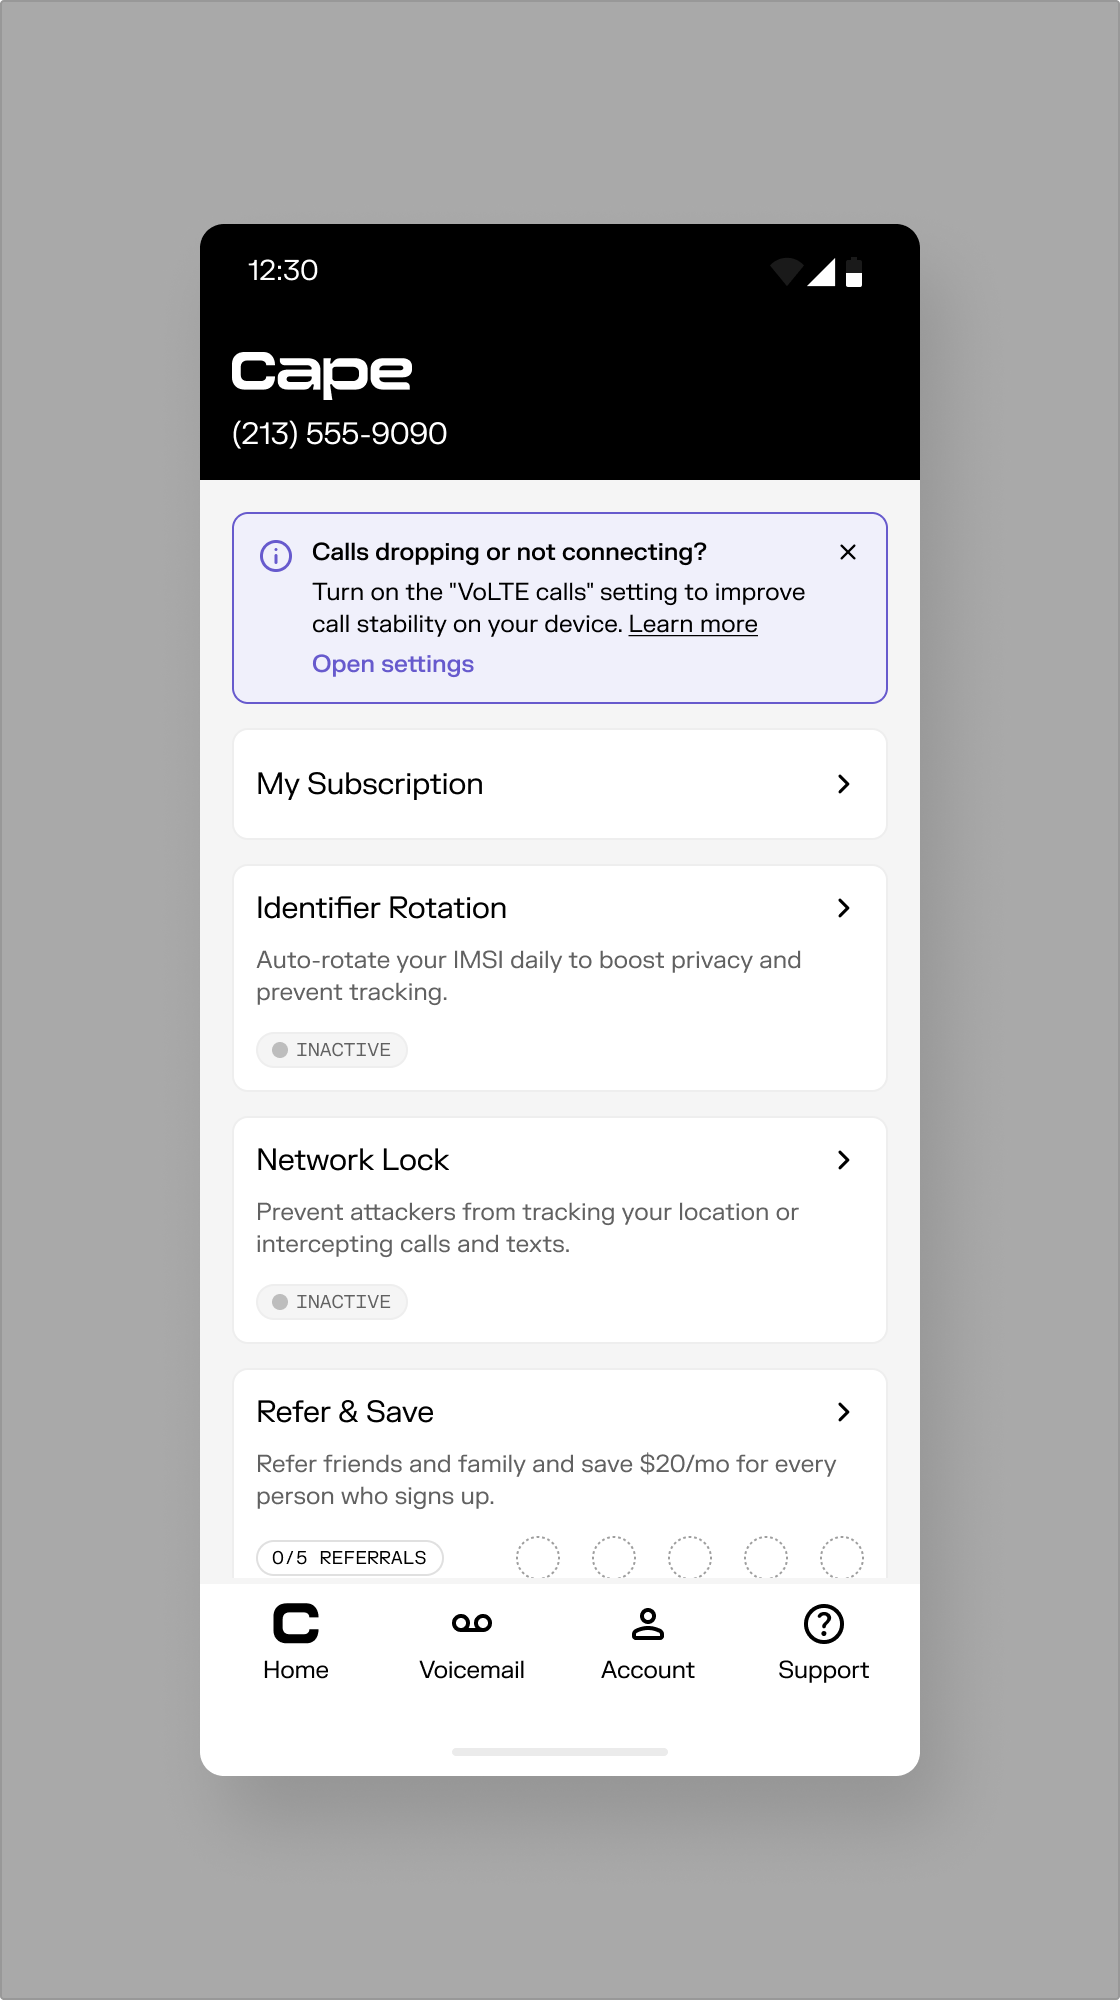This screenshot has width=1120, height=2000.
Task: Click the Identifier Rotation title
Action: tap(381, 908)
